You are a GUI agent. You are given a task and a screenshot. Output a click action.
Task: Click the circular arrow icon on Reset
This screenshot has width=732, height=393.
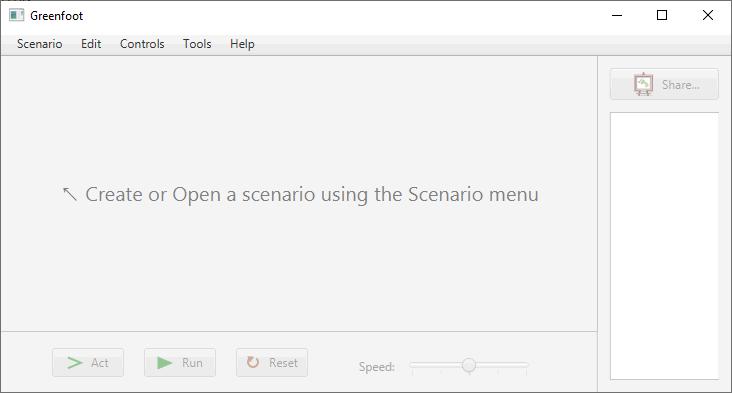[253, 362]
